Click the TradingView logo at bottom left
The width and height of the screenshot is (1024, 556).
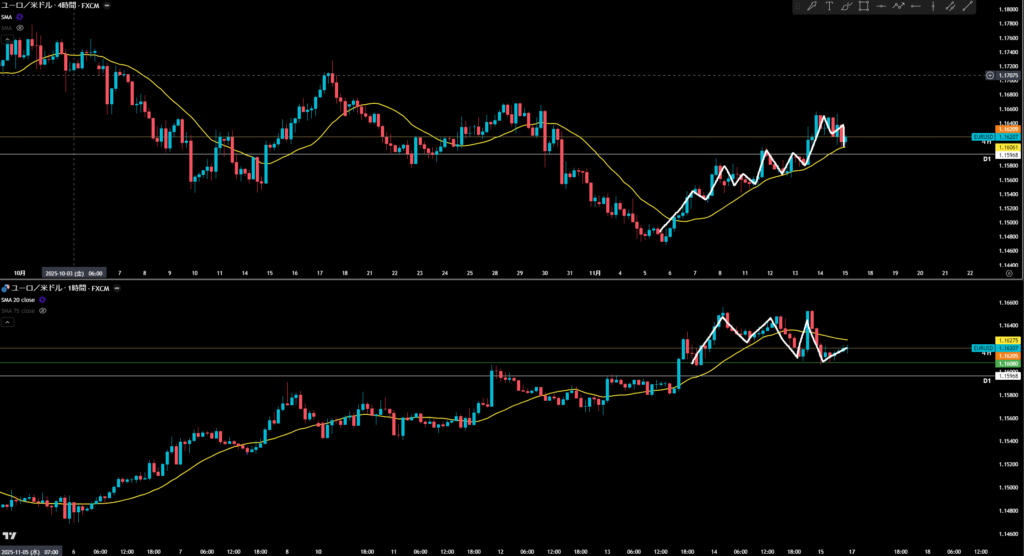9,535
